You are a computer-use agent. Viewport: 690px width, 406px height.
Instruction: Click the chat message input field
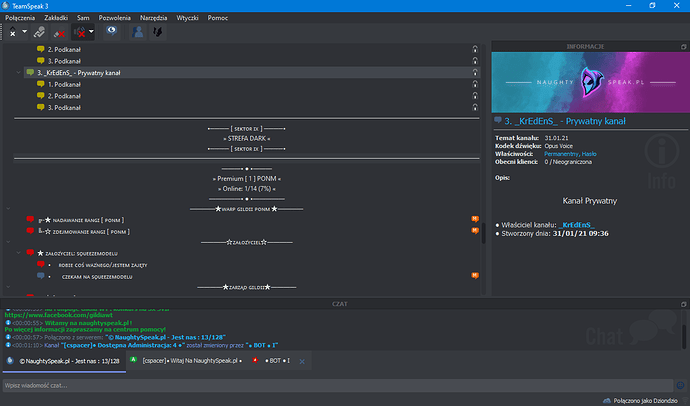pyautogui.click(x=300, y=384)
